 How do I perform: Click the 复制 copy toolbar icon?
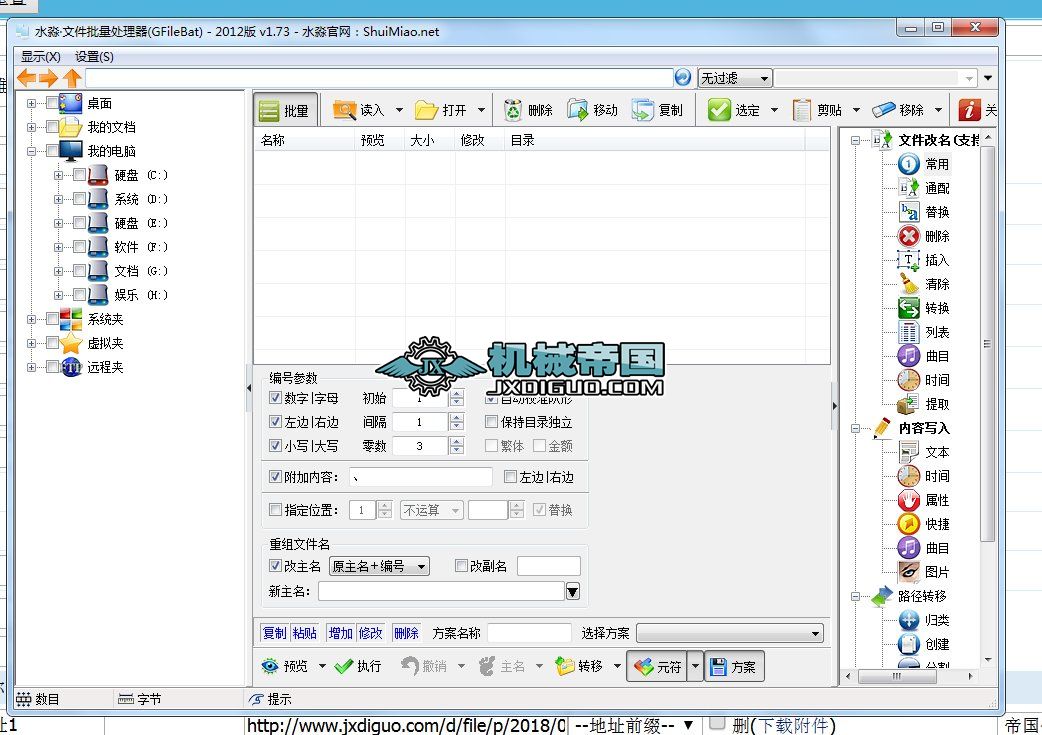click(643, 110)
